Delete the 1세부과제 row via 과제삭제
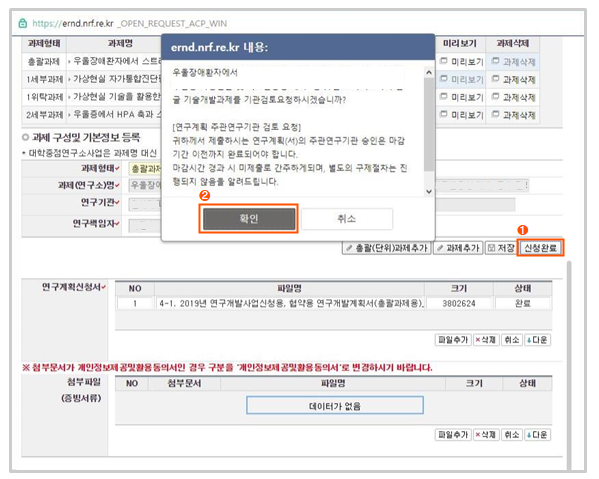Viewport: 599px width, 479px height. pos(513,79)
